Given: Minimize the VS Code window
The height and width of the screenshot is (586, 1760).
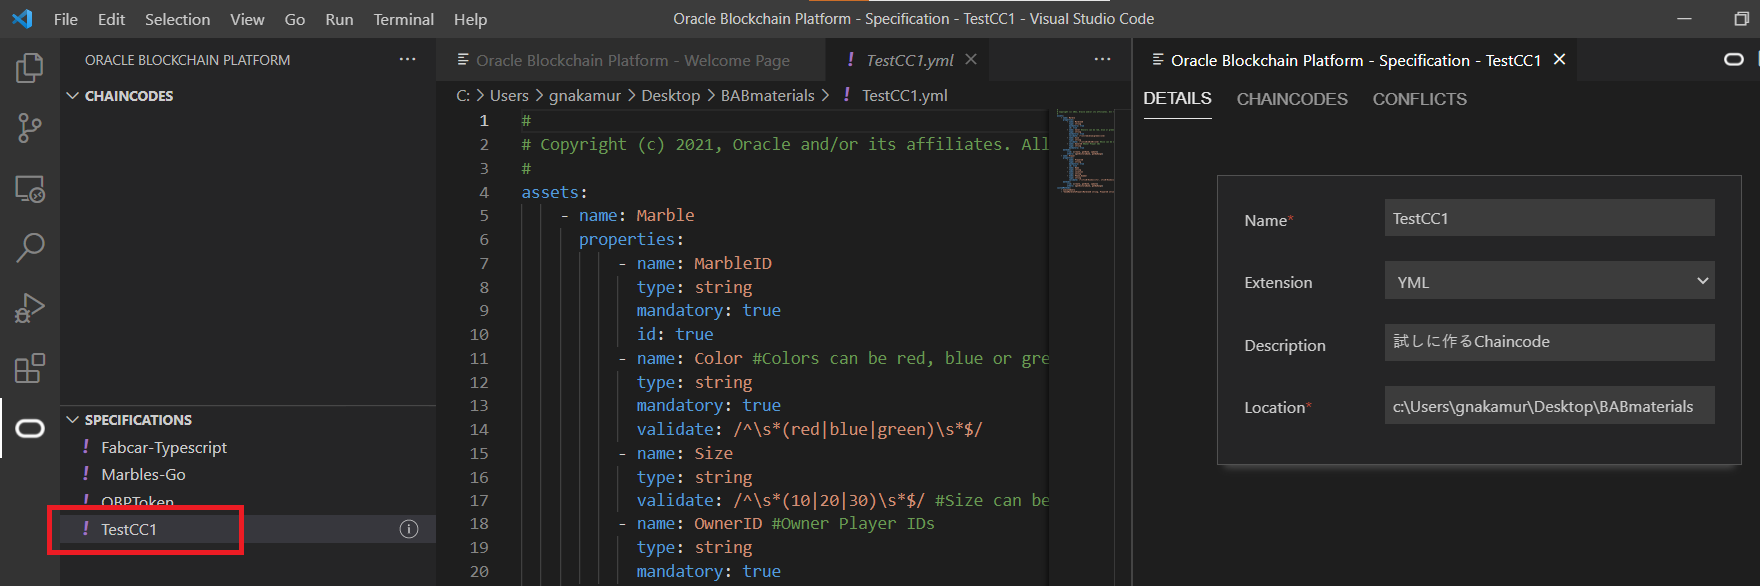Looking at the screenshot, I should [x=1685, y=19].
